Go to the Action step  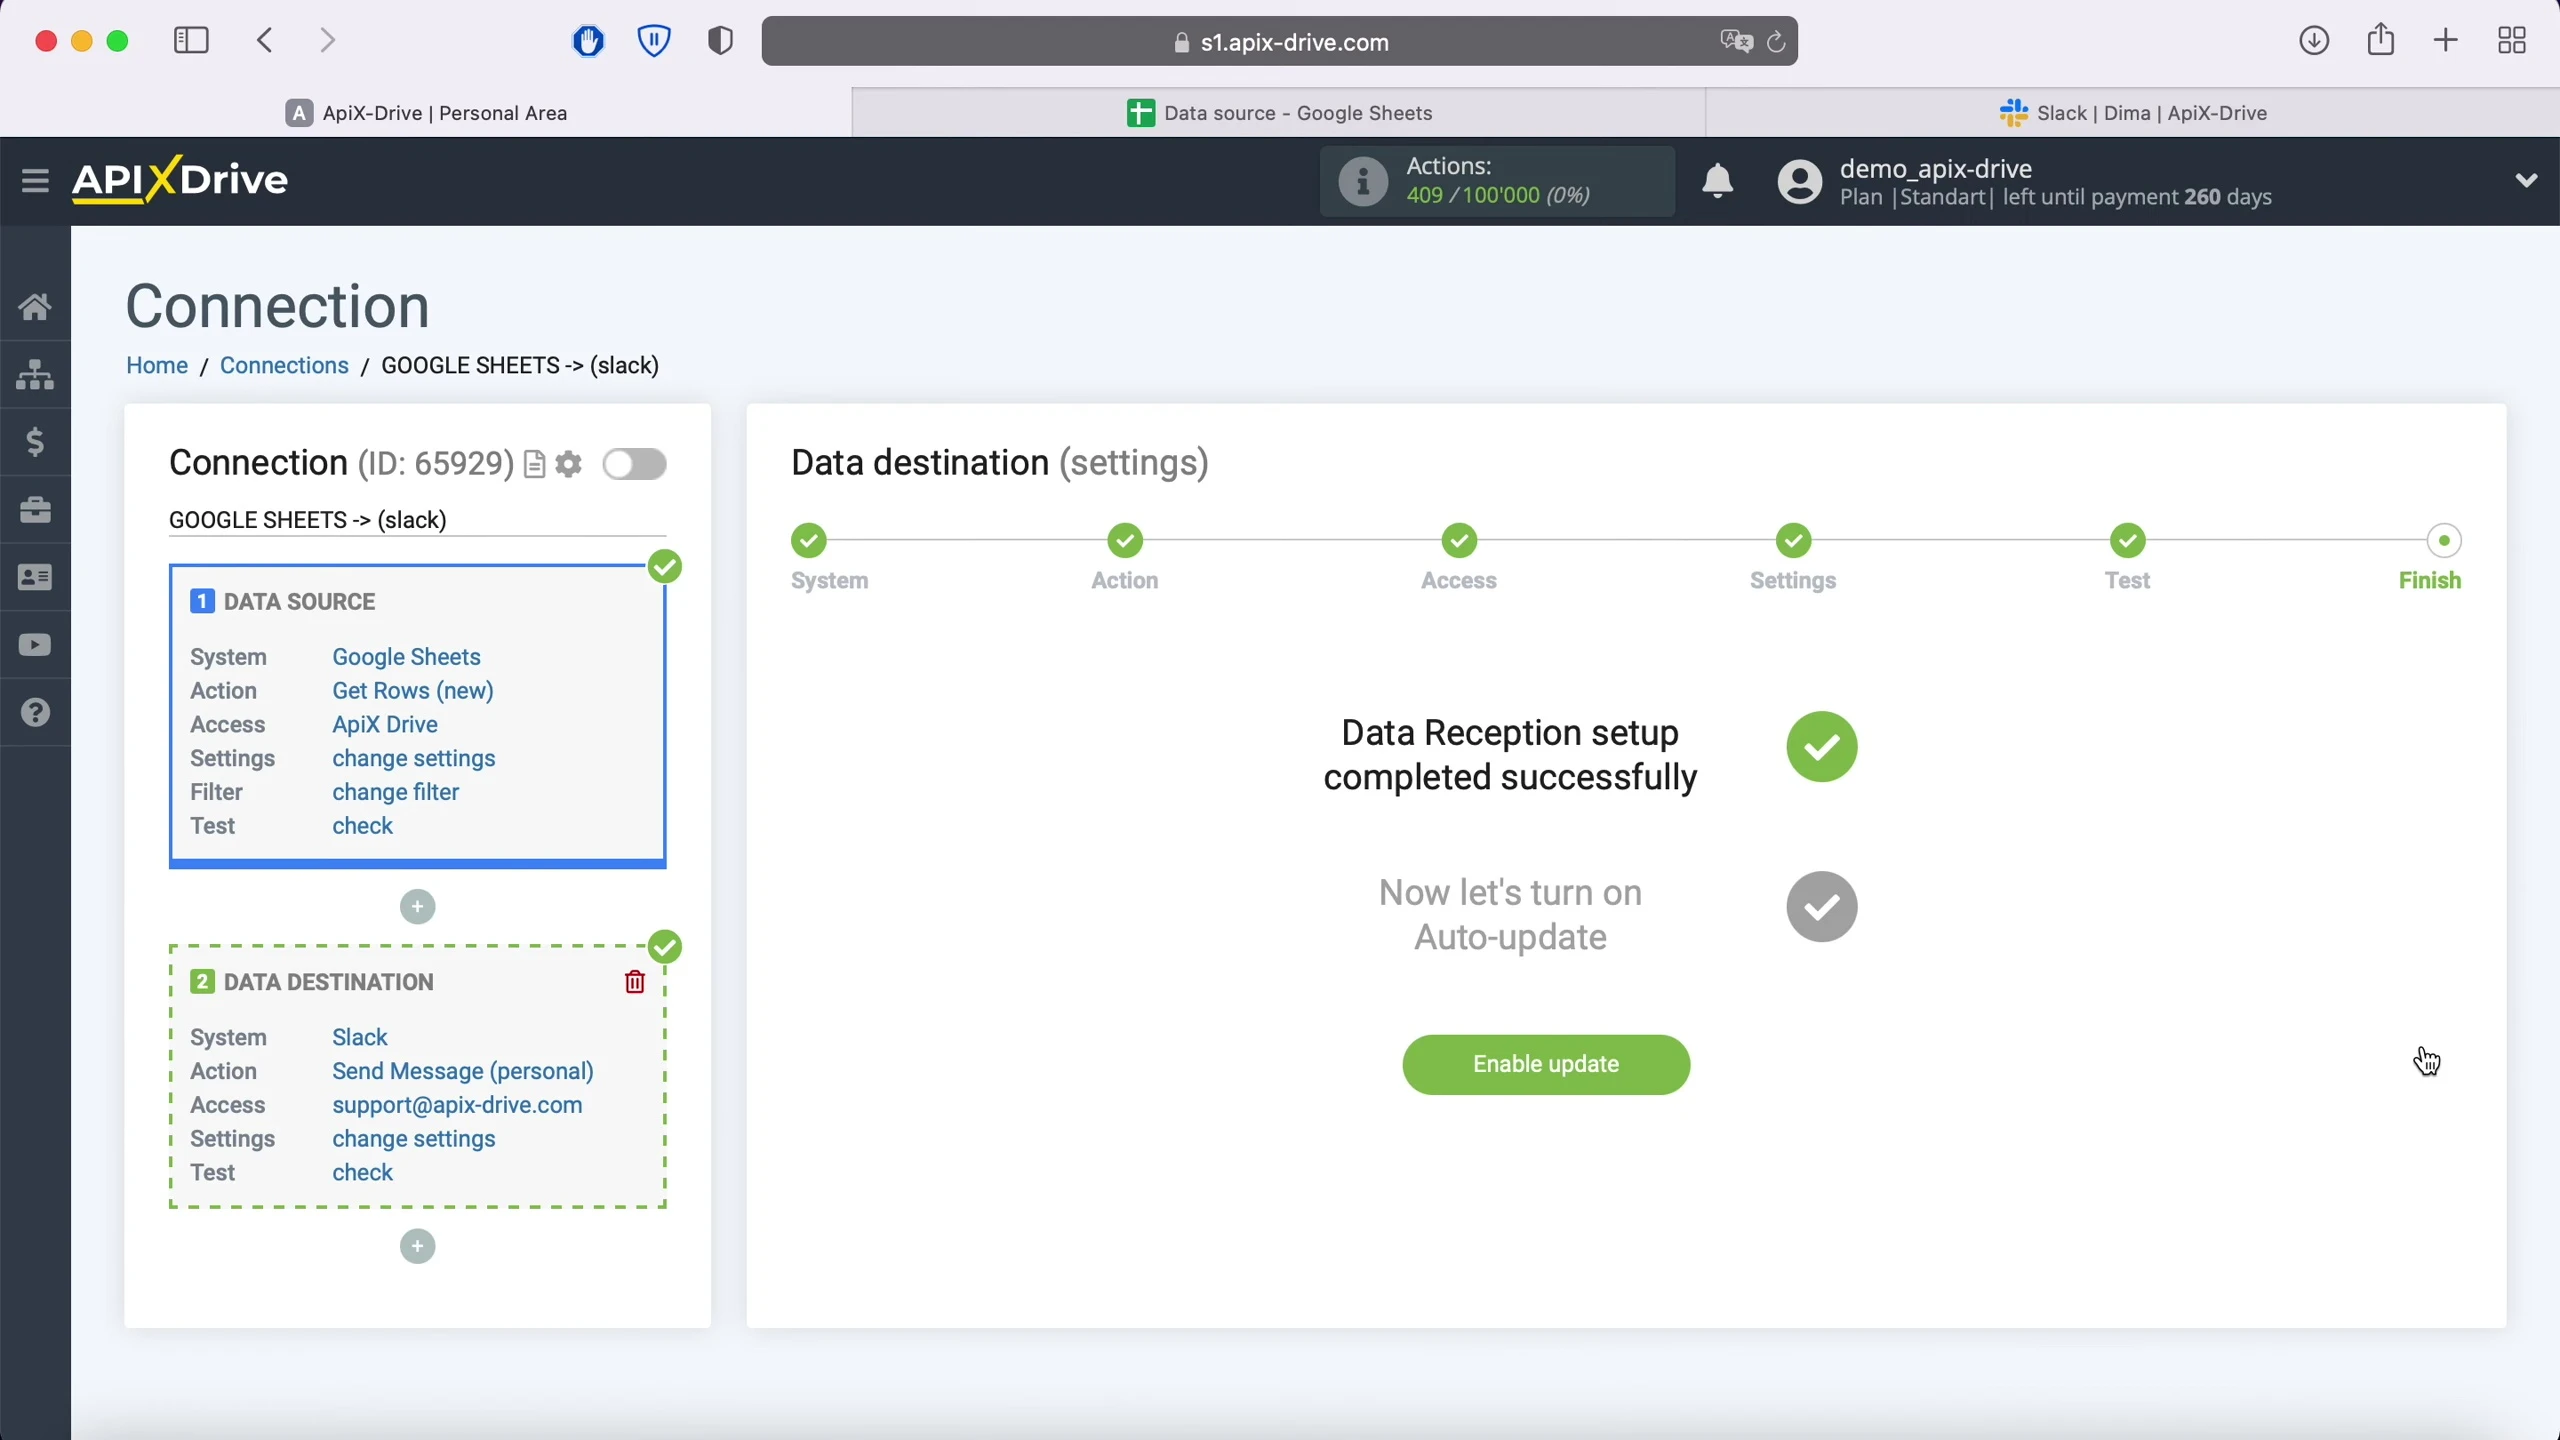(x=1125, y=541)
